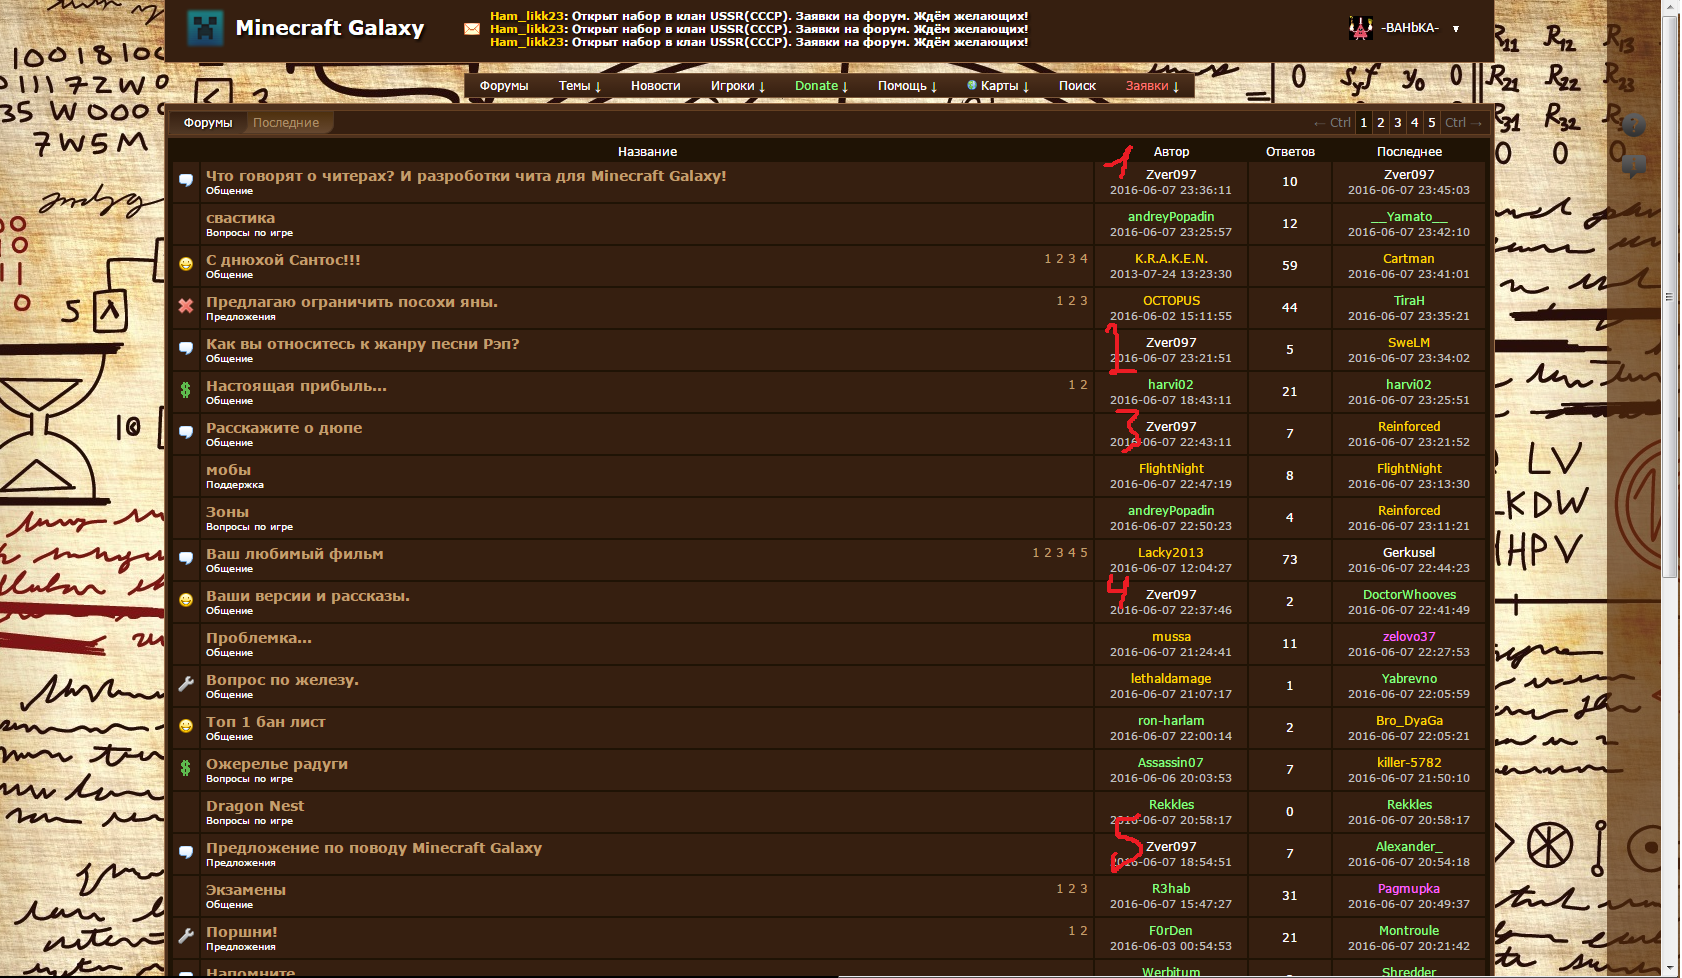Screen dimensions: 1682x978
Task: Switch to the Форумы tab
Action: 208,123
